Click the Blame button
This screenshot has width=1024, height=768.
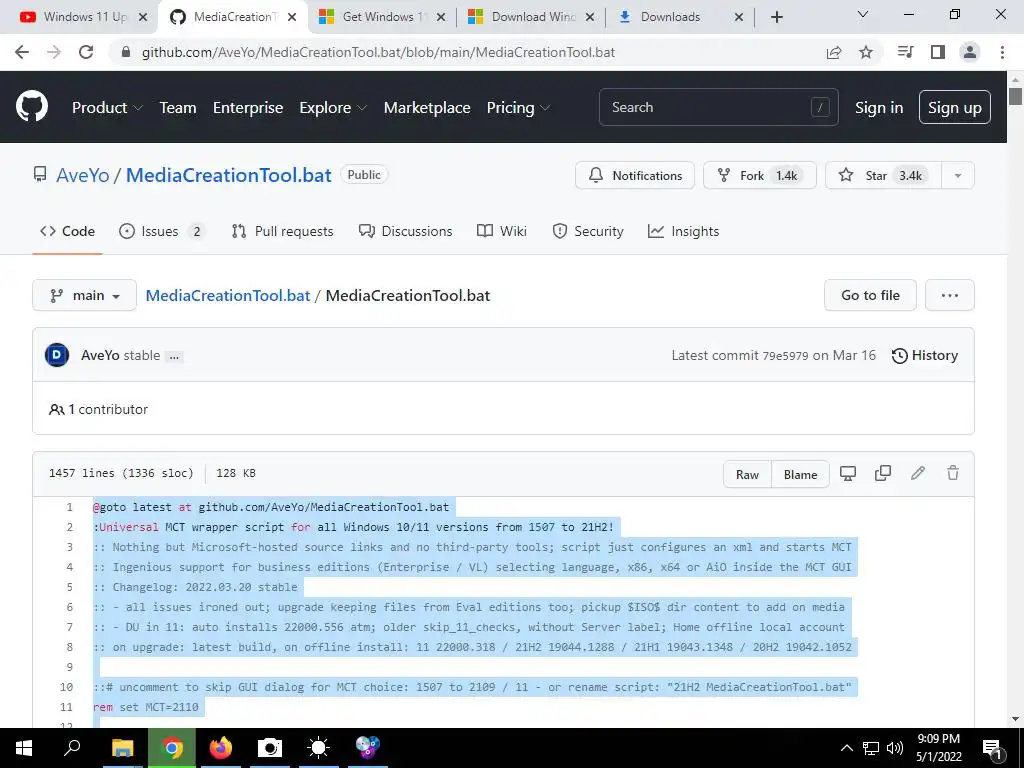click(801, 474)
